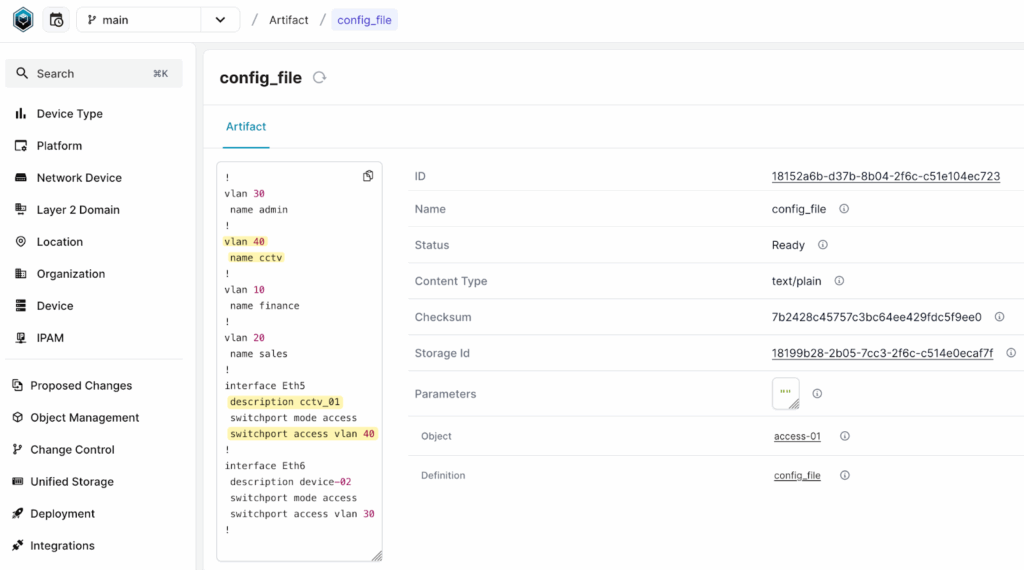Click the Device Type icon in sidebar

[x=21, y=114]
